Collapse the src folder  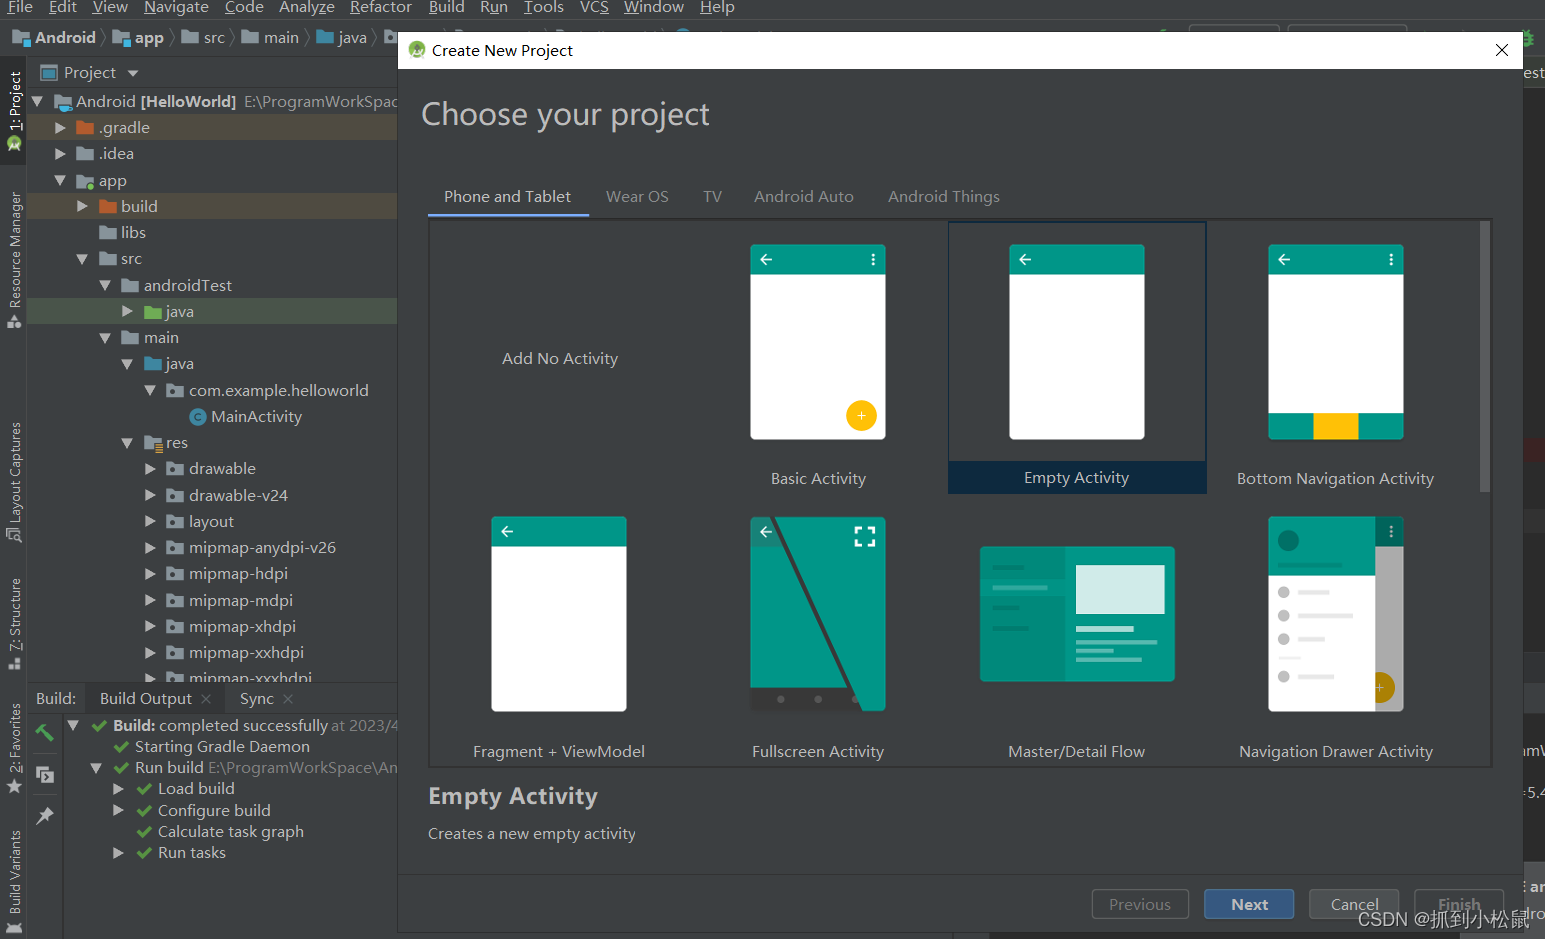pyautogui.click(x=82, y=258)
